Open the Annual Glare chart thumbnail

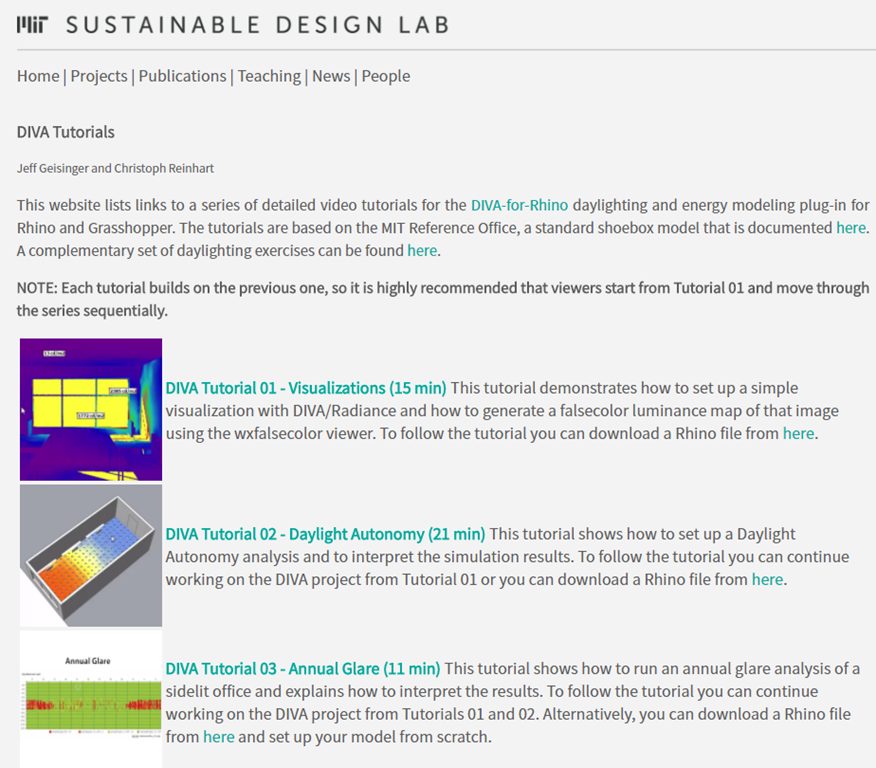[91, 699]
